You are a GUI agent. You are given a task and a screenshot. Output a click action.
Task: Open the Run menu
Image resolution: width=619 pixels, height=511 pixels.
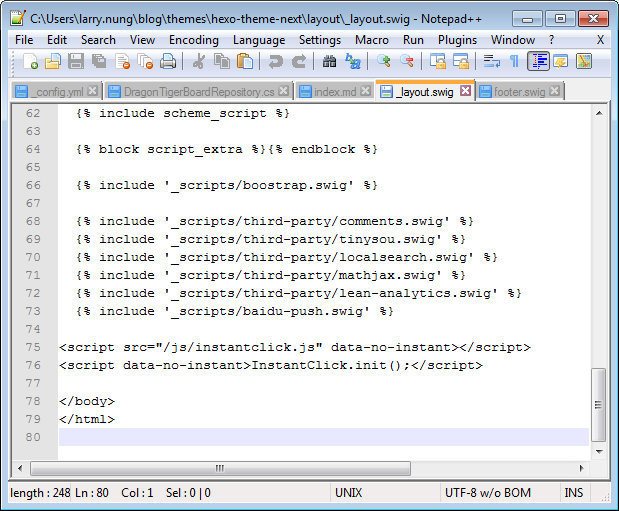pos(413,40)
